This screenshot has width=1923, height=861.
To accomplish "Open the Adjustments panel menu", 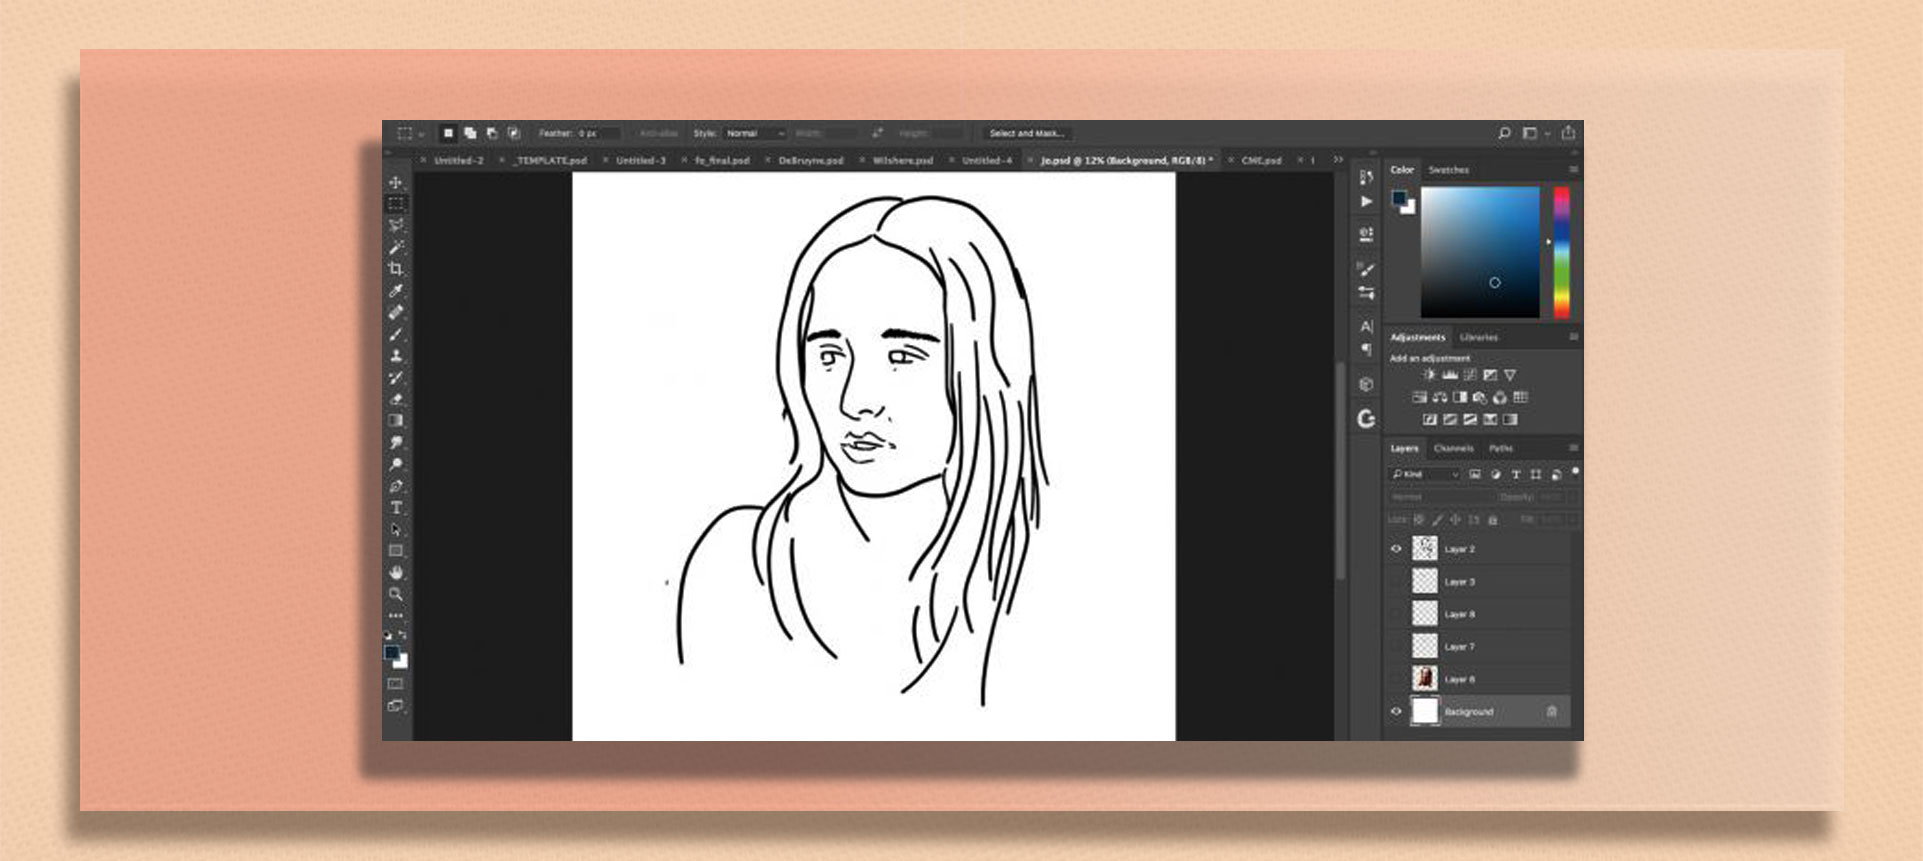I will point(1573,337).
